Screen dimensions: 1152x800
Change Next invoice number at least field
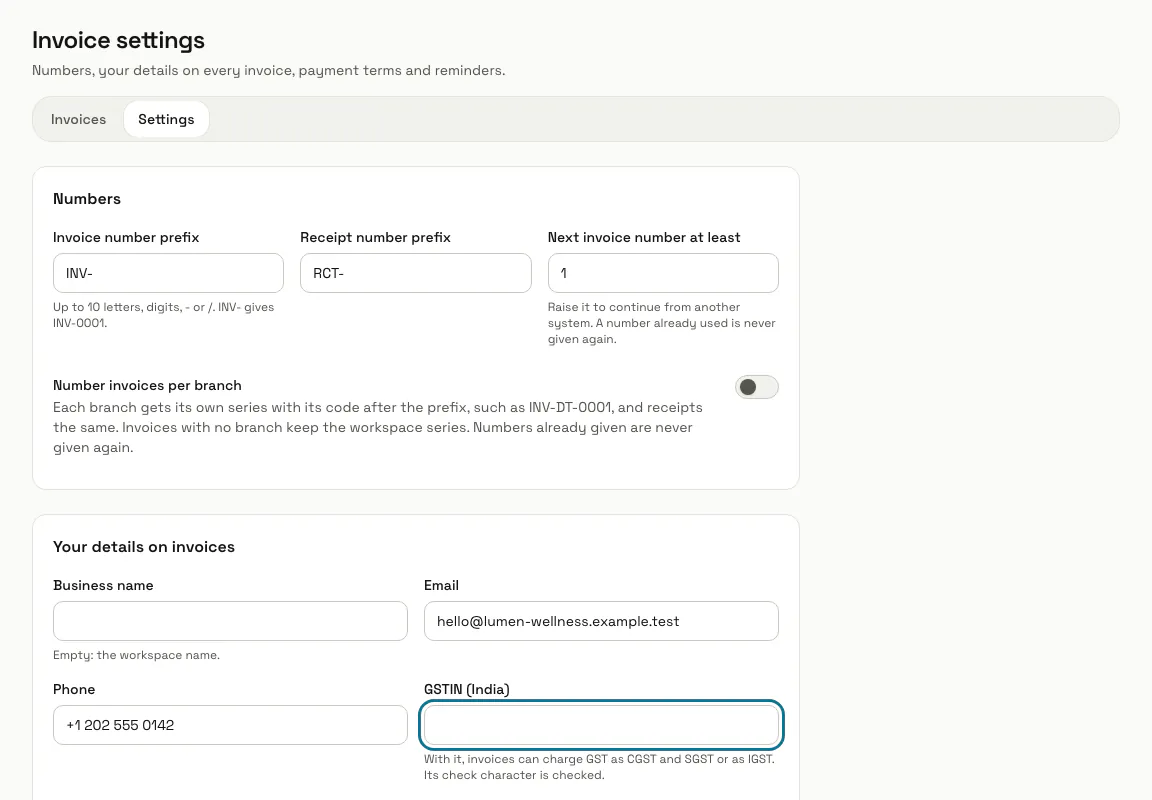point(663,273)
